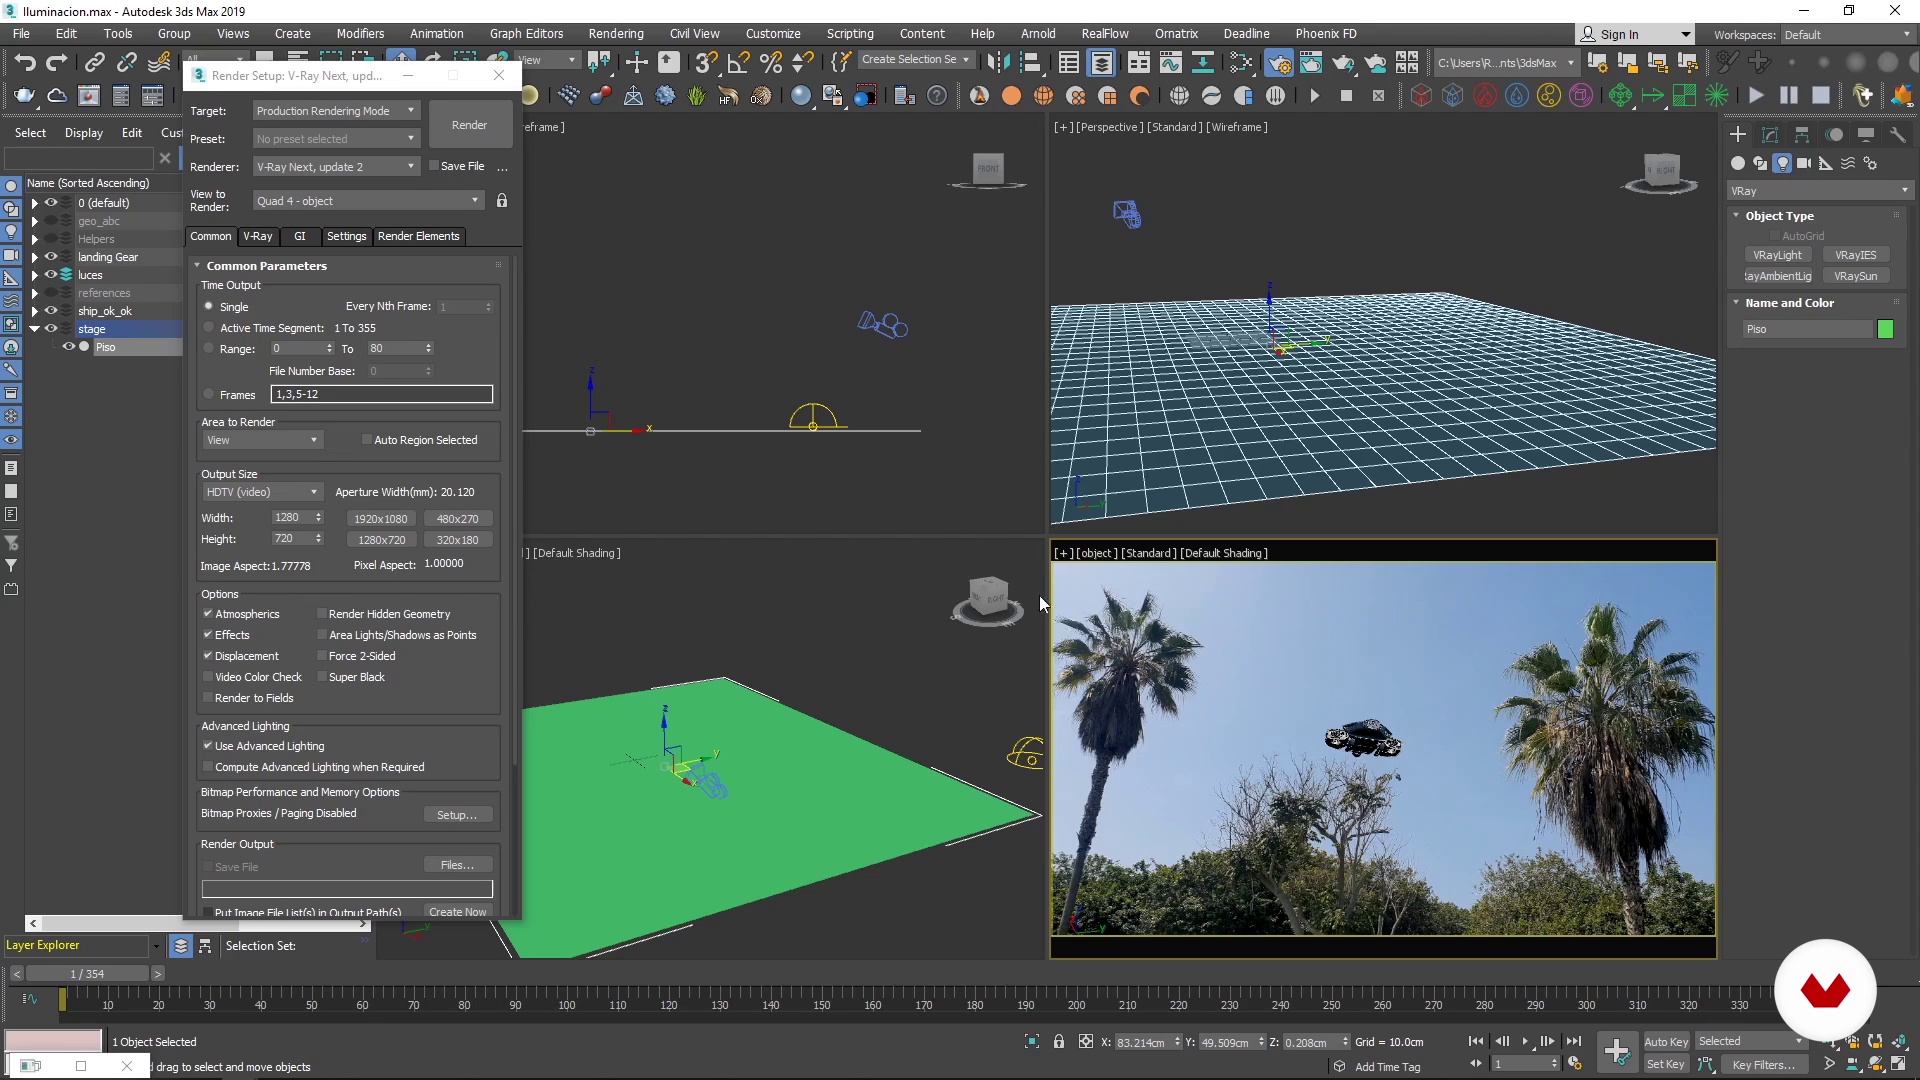Open VRay category dropdown in Create panel

tap(1820, 191)
